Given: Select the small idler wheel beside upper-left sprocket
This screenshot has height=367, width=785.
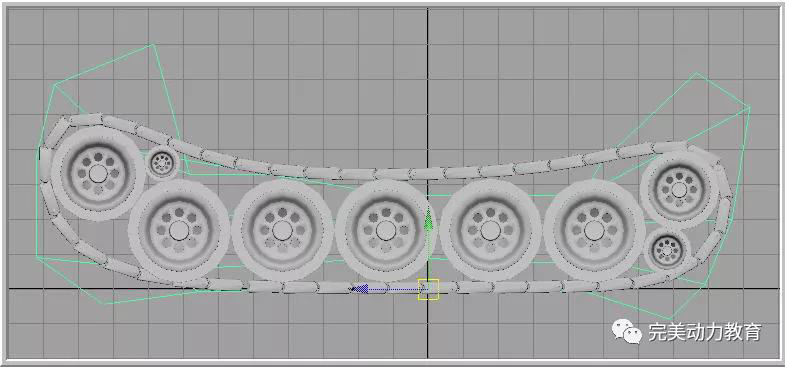Looking at the screenshot, I should tap(162, 162).
